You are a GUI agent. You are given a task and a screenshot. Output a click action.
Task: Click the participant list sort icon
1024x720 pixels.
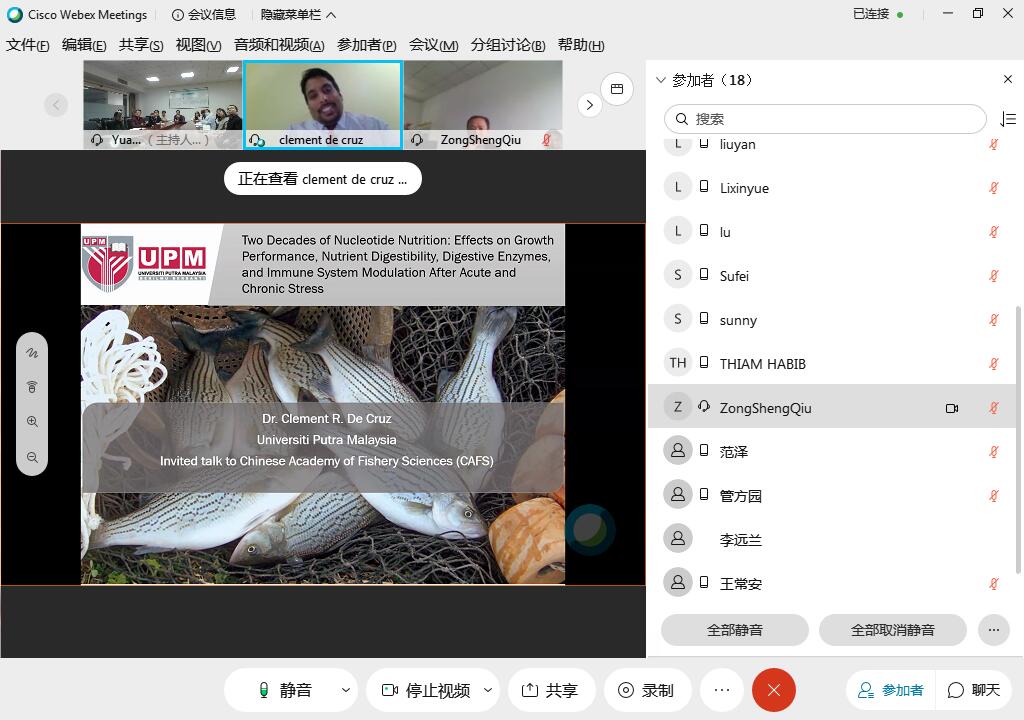click(x=1007, y=119)
